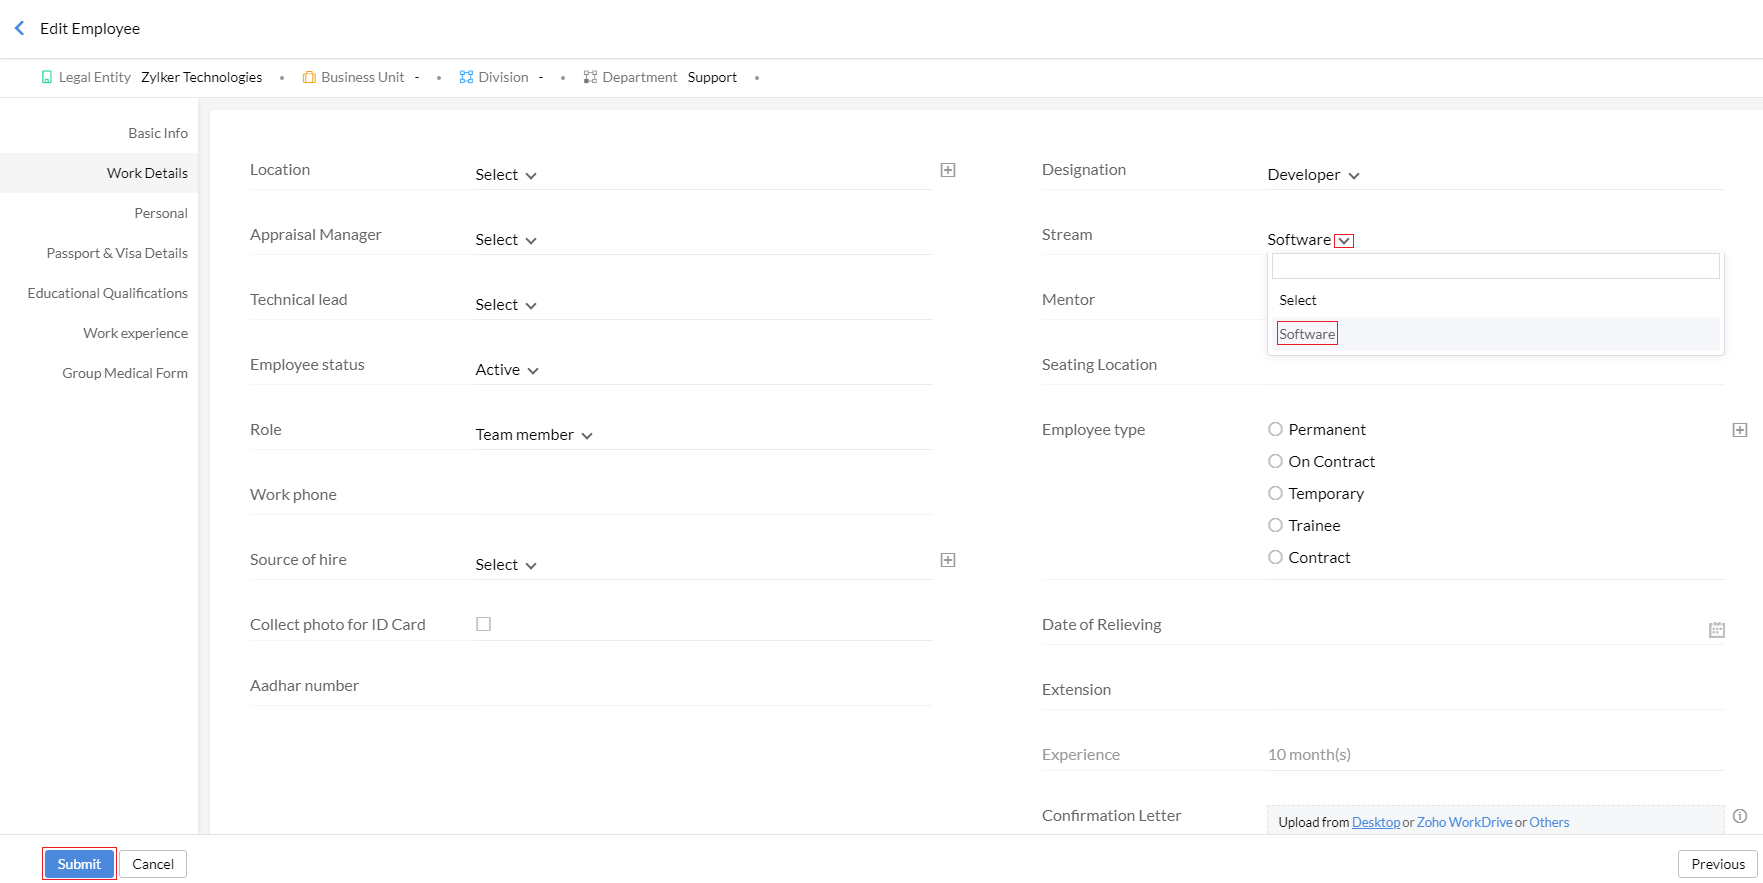The width and height of the screenshot is (1763, 883).
Task: Click the back arrow beside Edit Employee
Action: pyautogui.click(x=19, y=28)
